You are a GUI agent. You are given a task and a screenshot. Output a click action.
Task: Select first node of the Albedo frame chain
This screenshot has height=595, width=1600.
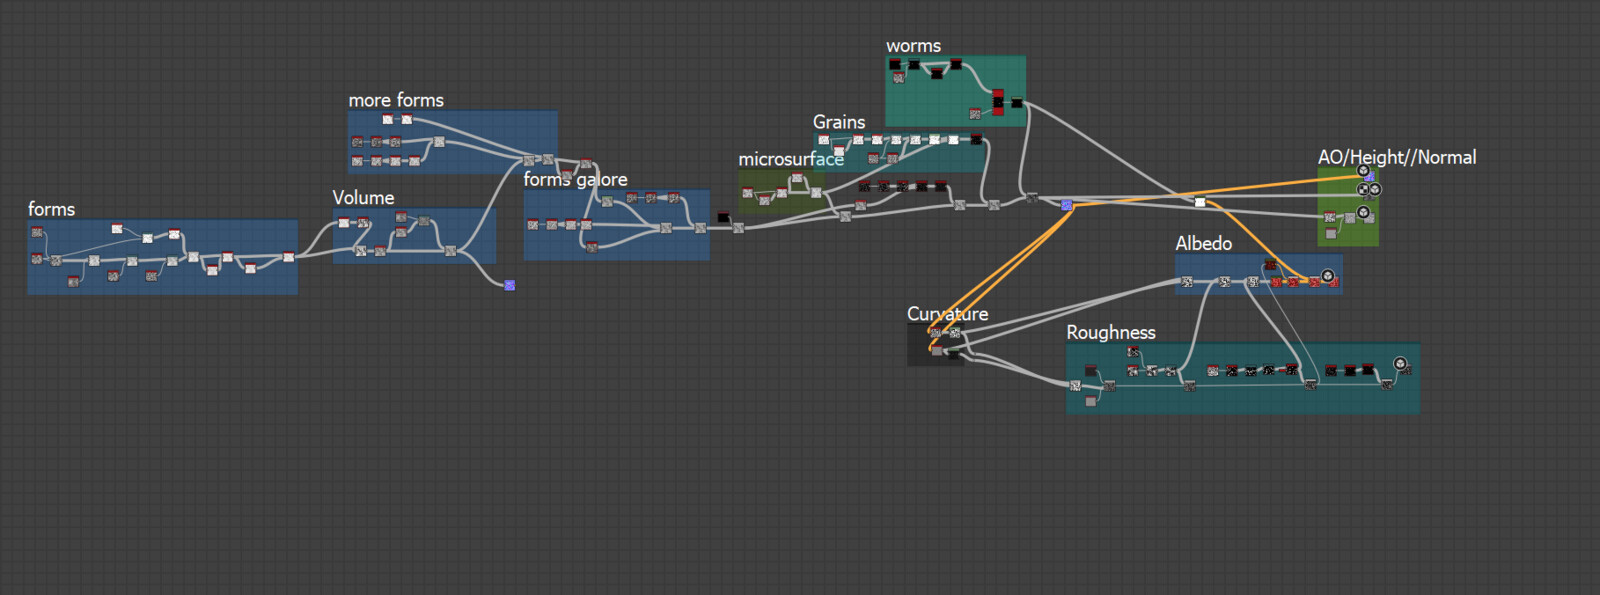tap(1187, 282)
